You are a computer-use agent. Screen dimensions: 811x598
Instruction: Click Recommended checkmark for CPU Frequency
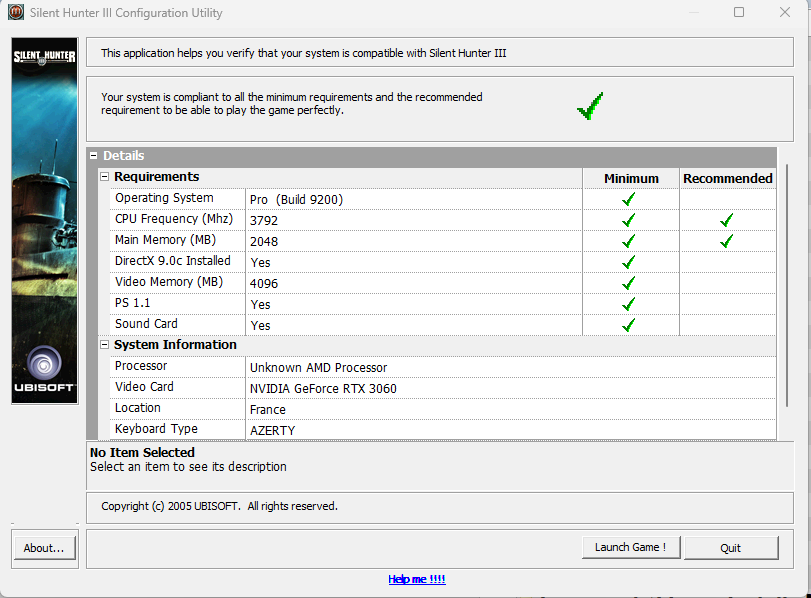(727, 220)
